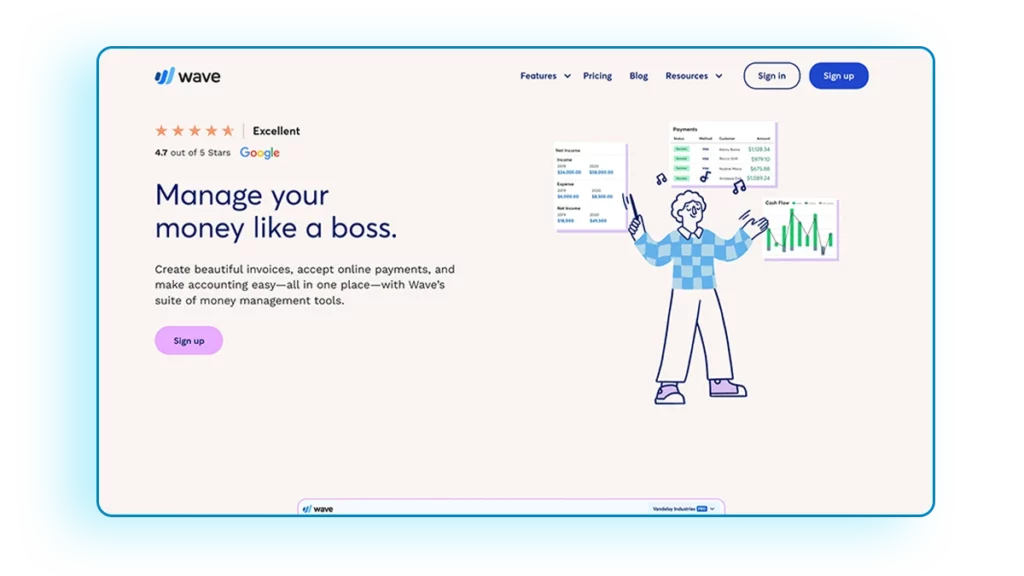Click the Wave logo in the header
Viewport: 1024px width, 576px height.
(x=188, y=76)
